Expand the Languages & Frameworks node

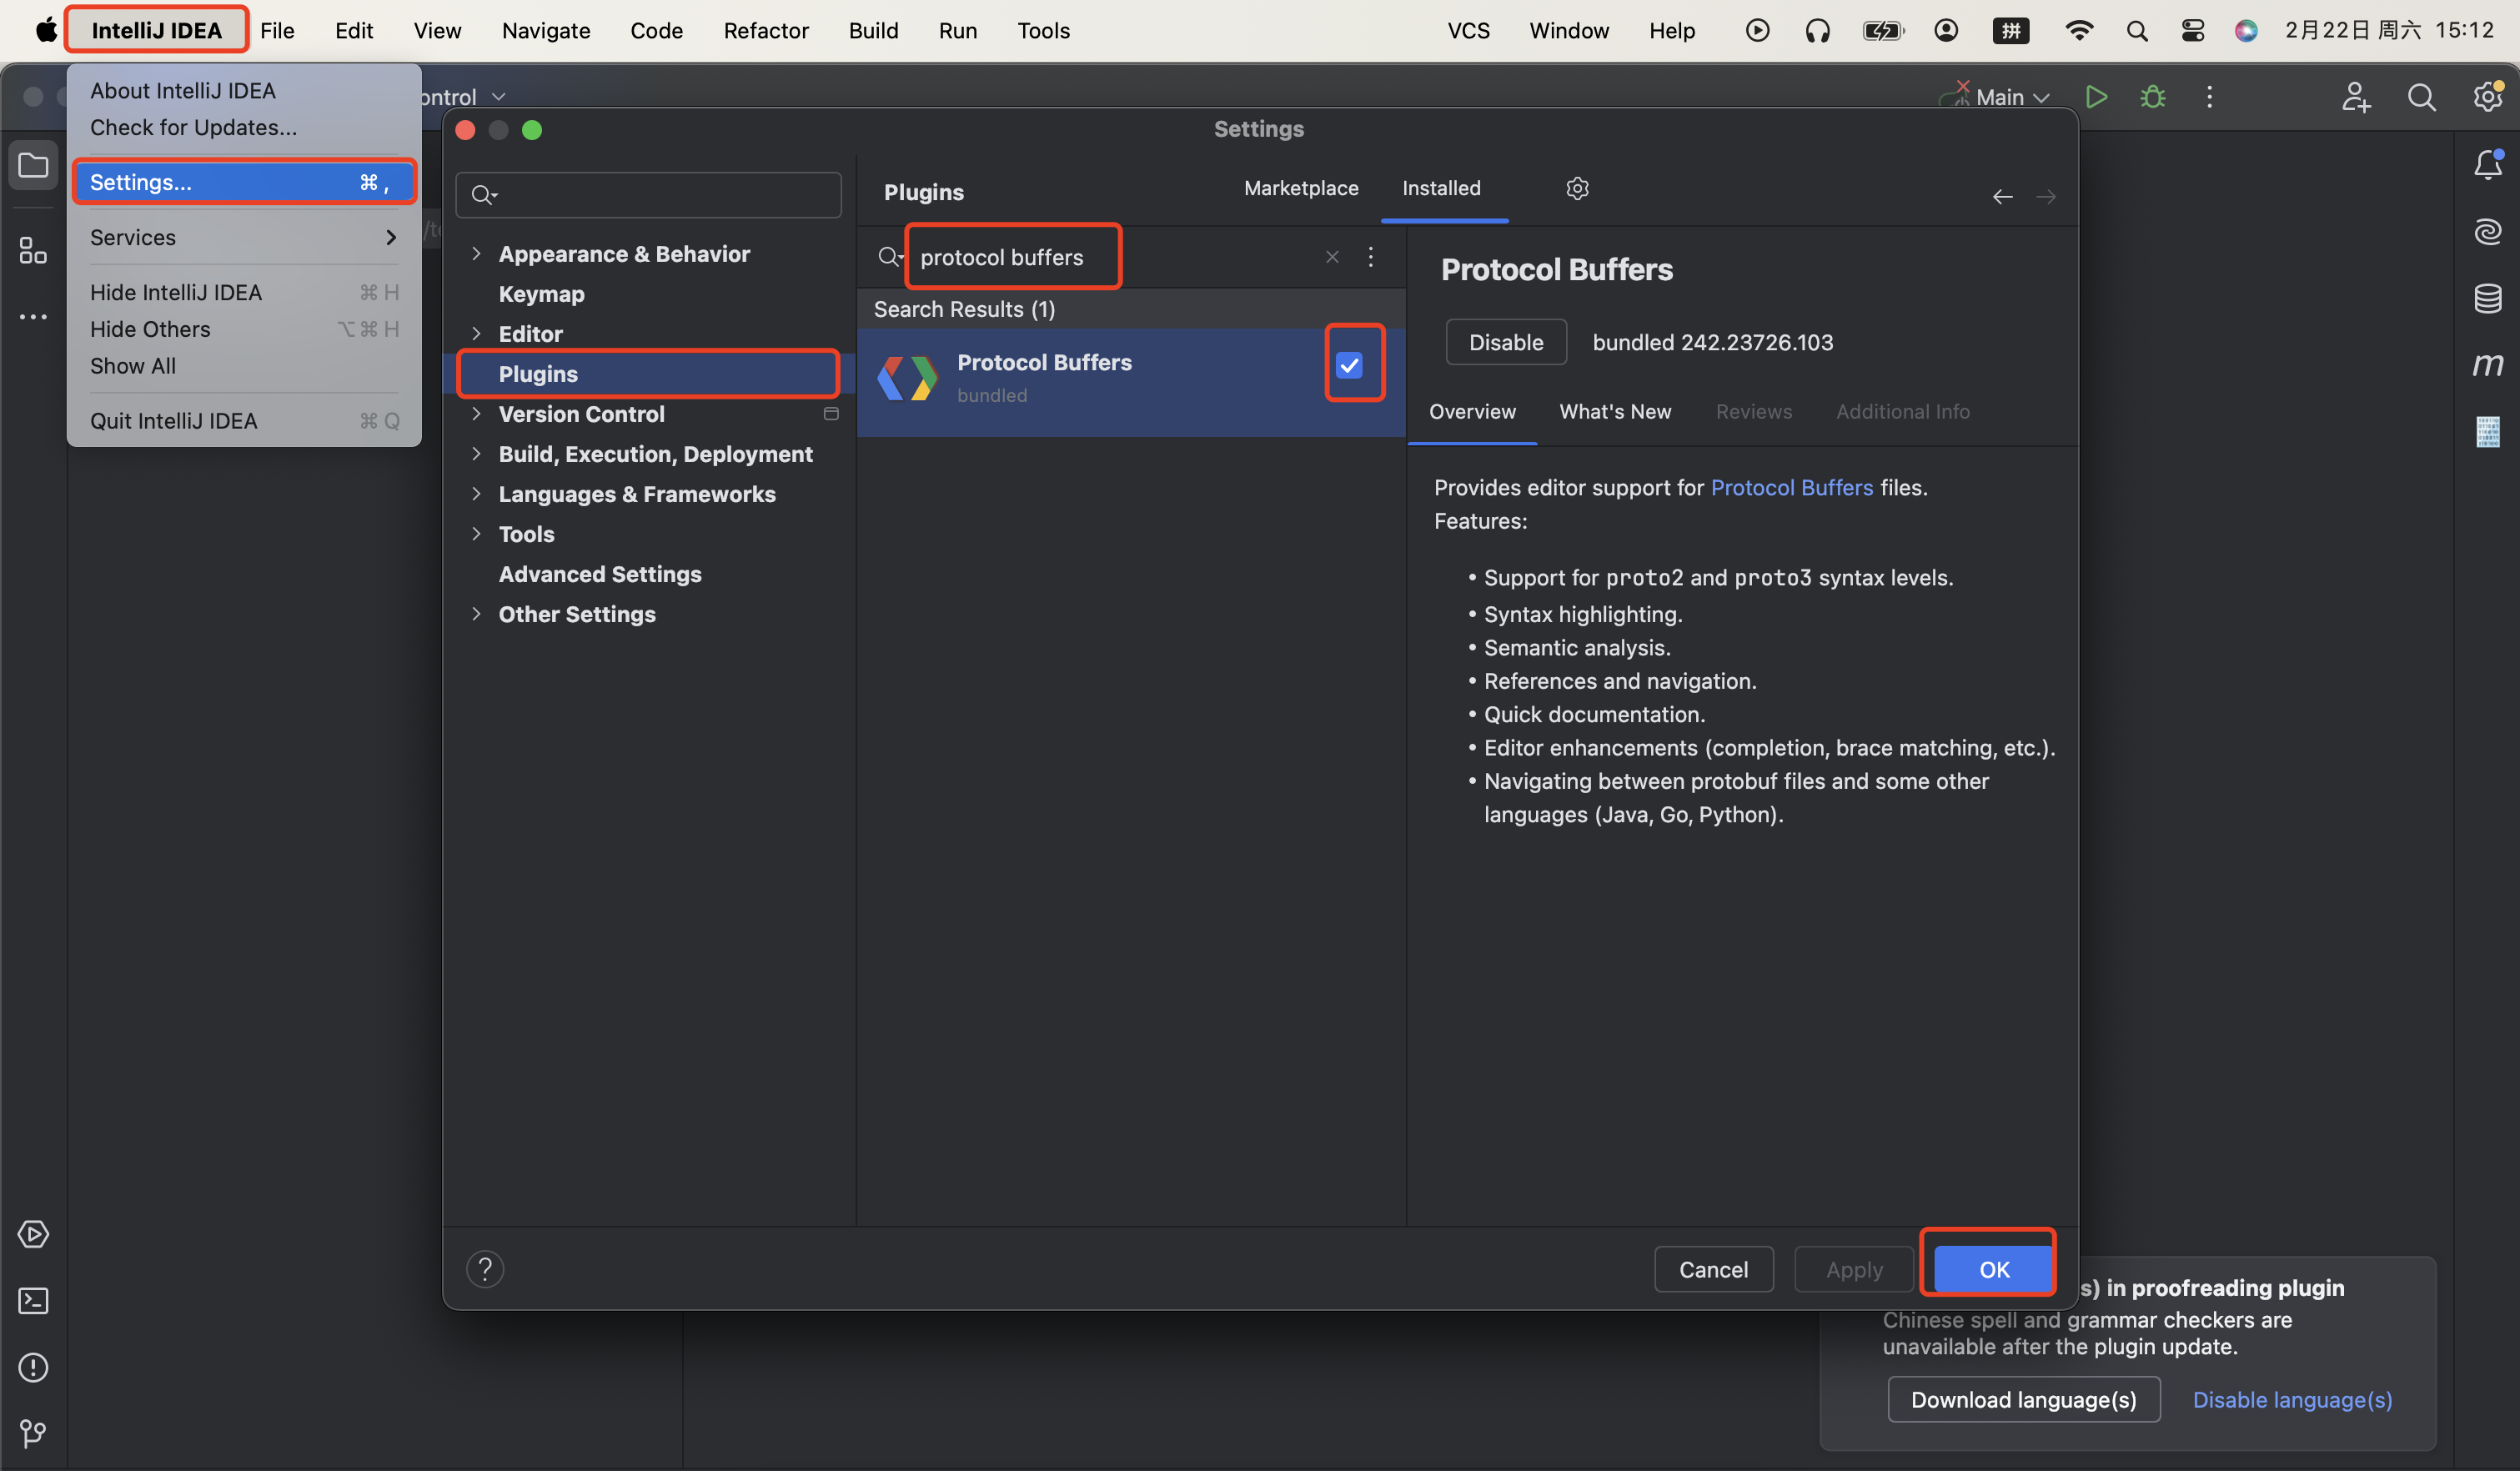coord(476,494)
